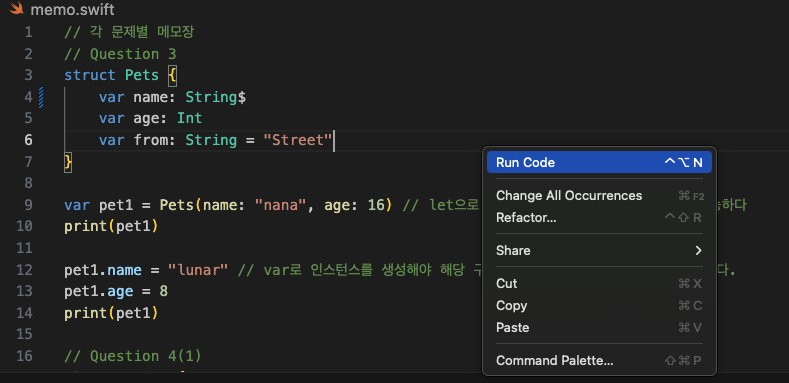Click line number 16 in the gutter
The width and height of the screenshot is (789, 383).
point(24,356)
